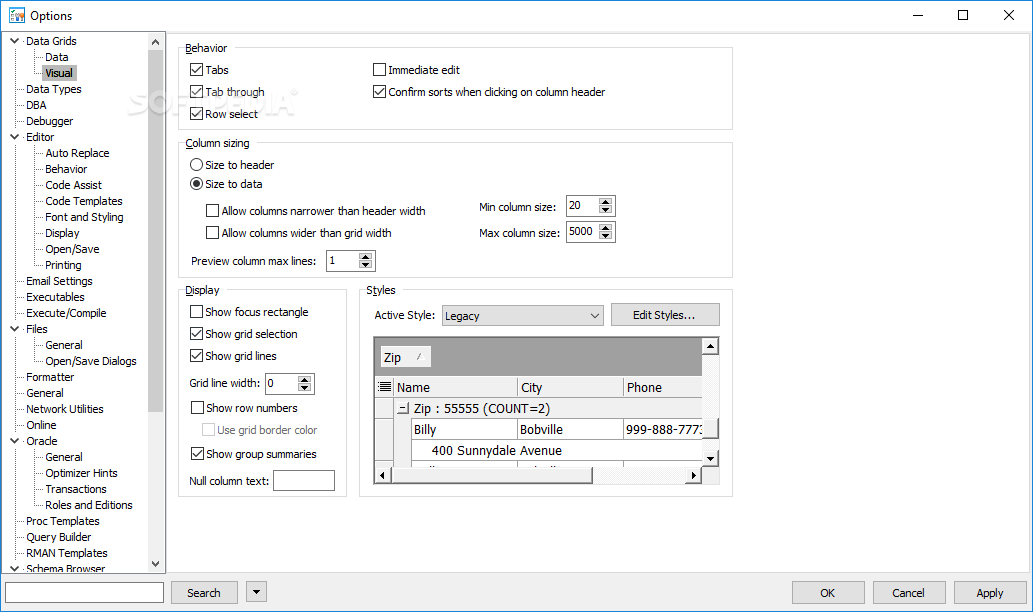Click the Min column size spinner arrows

tap(605, 206)
